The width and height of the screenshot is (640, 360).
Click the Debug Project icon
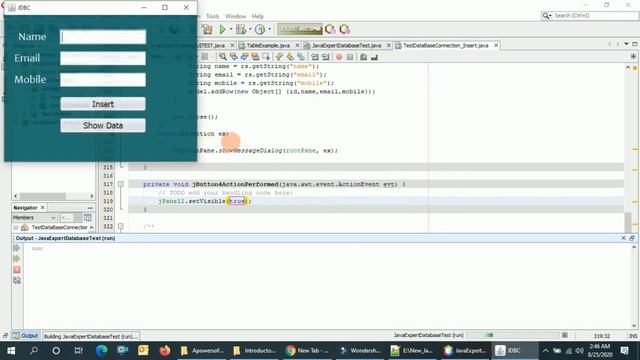click(241, 29)
